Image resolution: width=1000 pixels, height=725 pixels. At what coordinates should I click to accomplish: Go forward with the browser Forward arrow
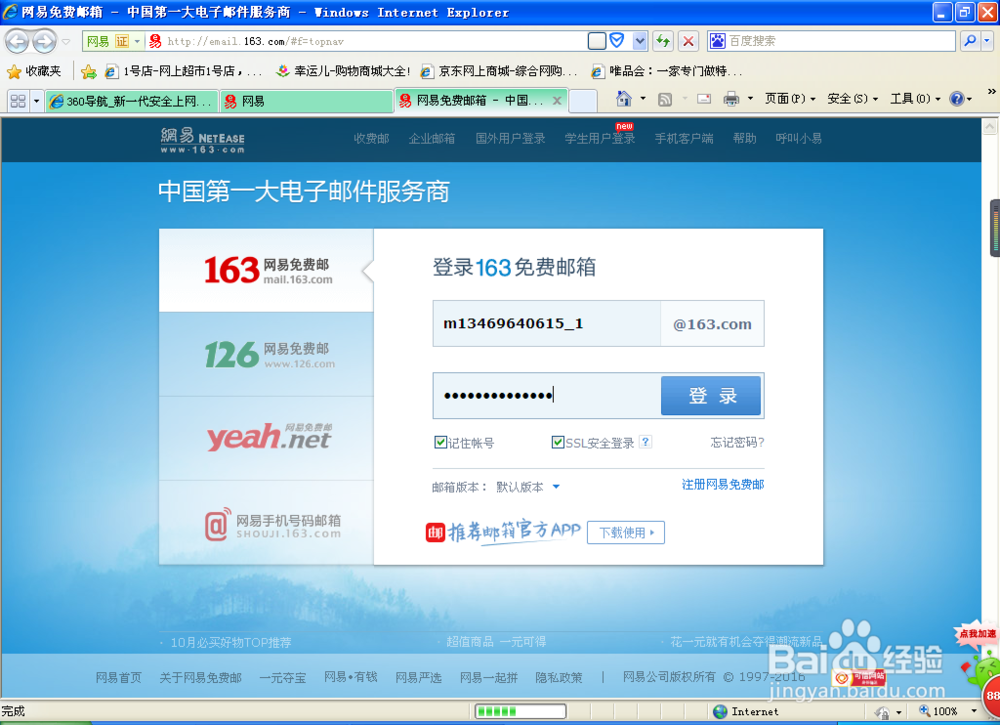[44, 42]
